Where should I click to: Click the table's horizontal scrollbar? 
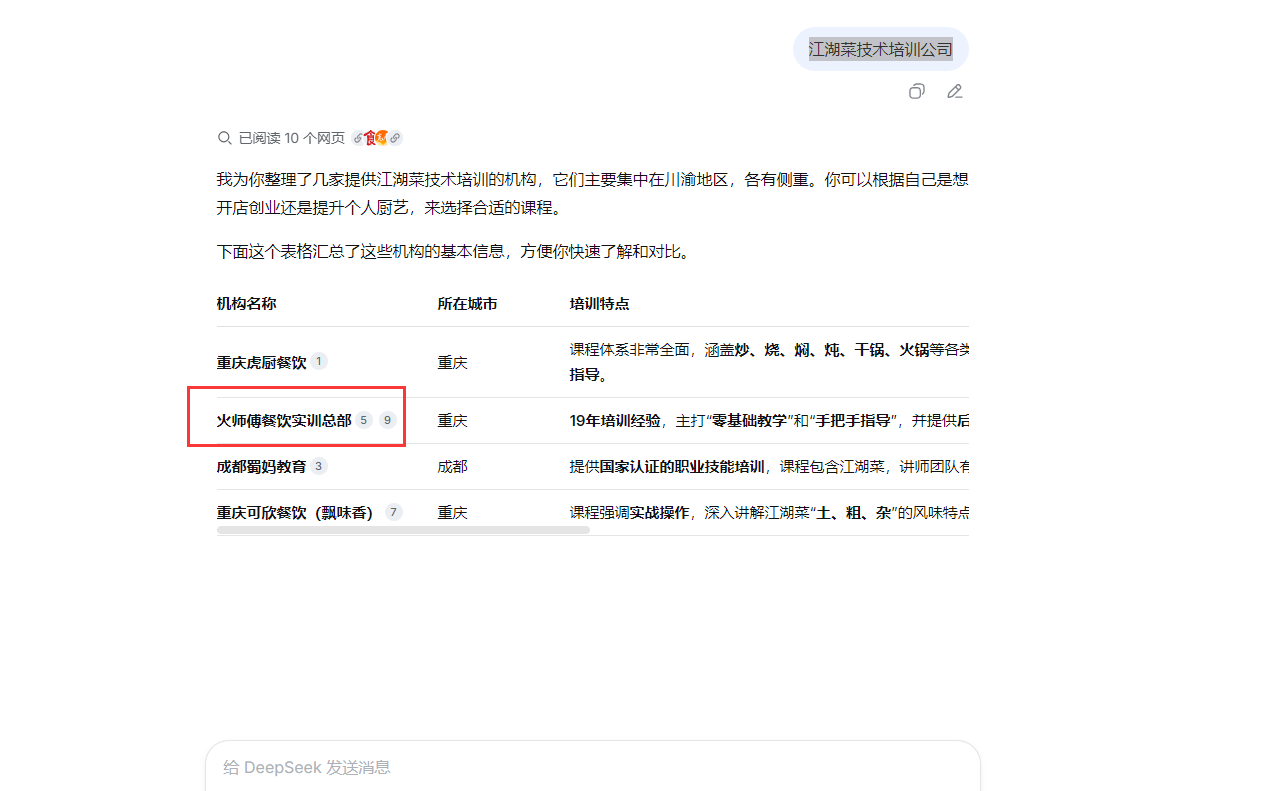(x=403, y=531)
